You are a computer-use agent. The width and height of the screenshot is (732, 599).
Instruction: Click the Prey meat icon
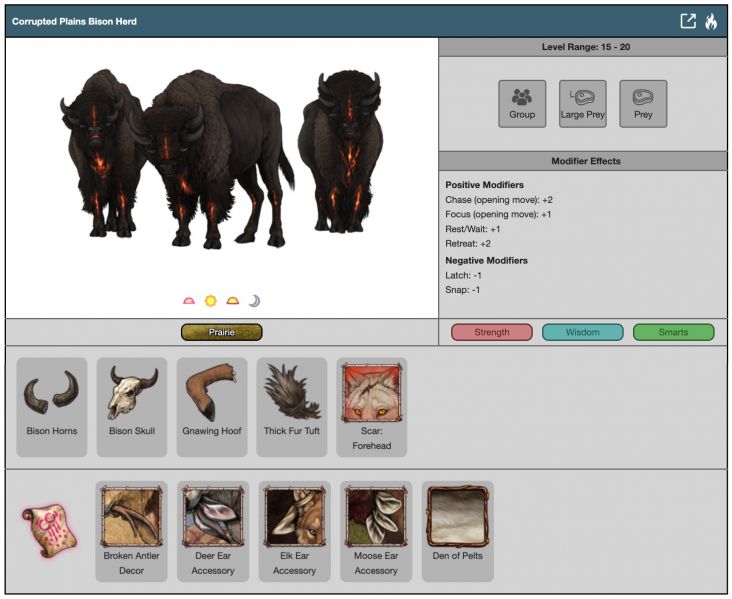tap(643, 103)
